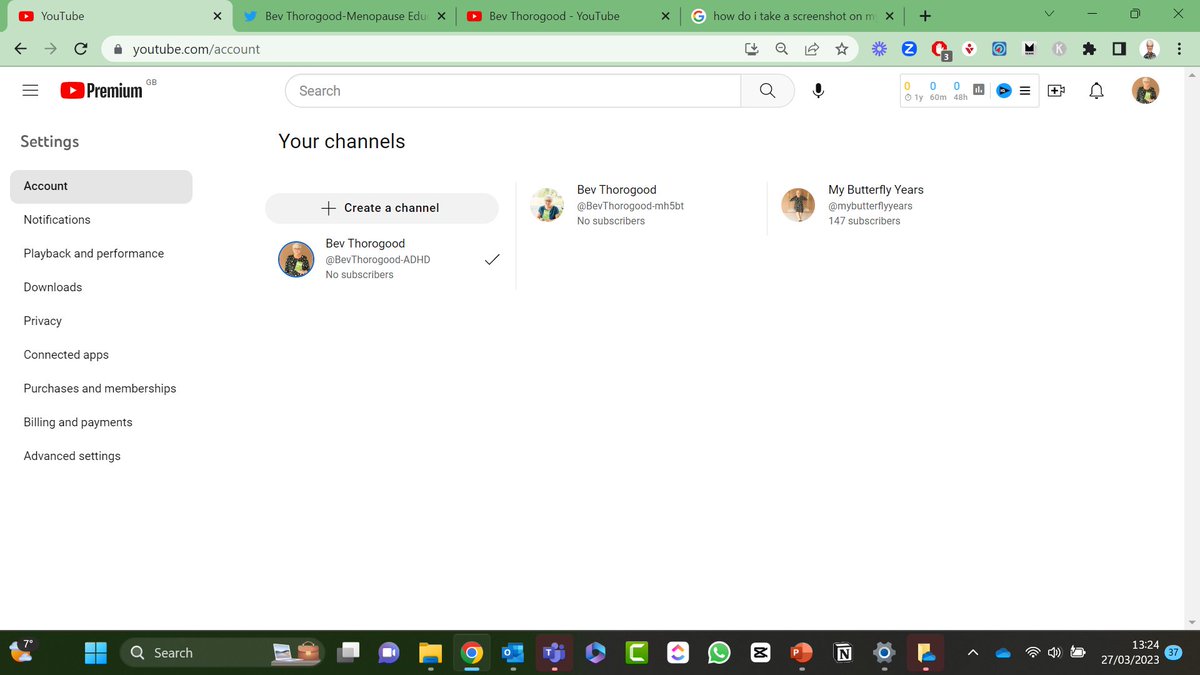The image size is (1200, 675).
Task: Open WhatsApp from the taskbar
Action: pyautogui.click(x=718, y=653)
